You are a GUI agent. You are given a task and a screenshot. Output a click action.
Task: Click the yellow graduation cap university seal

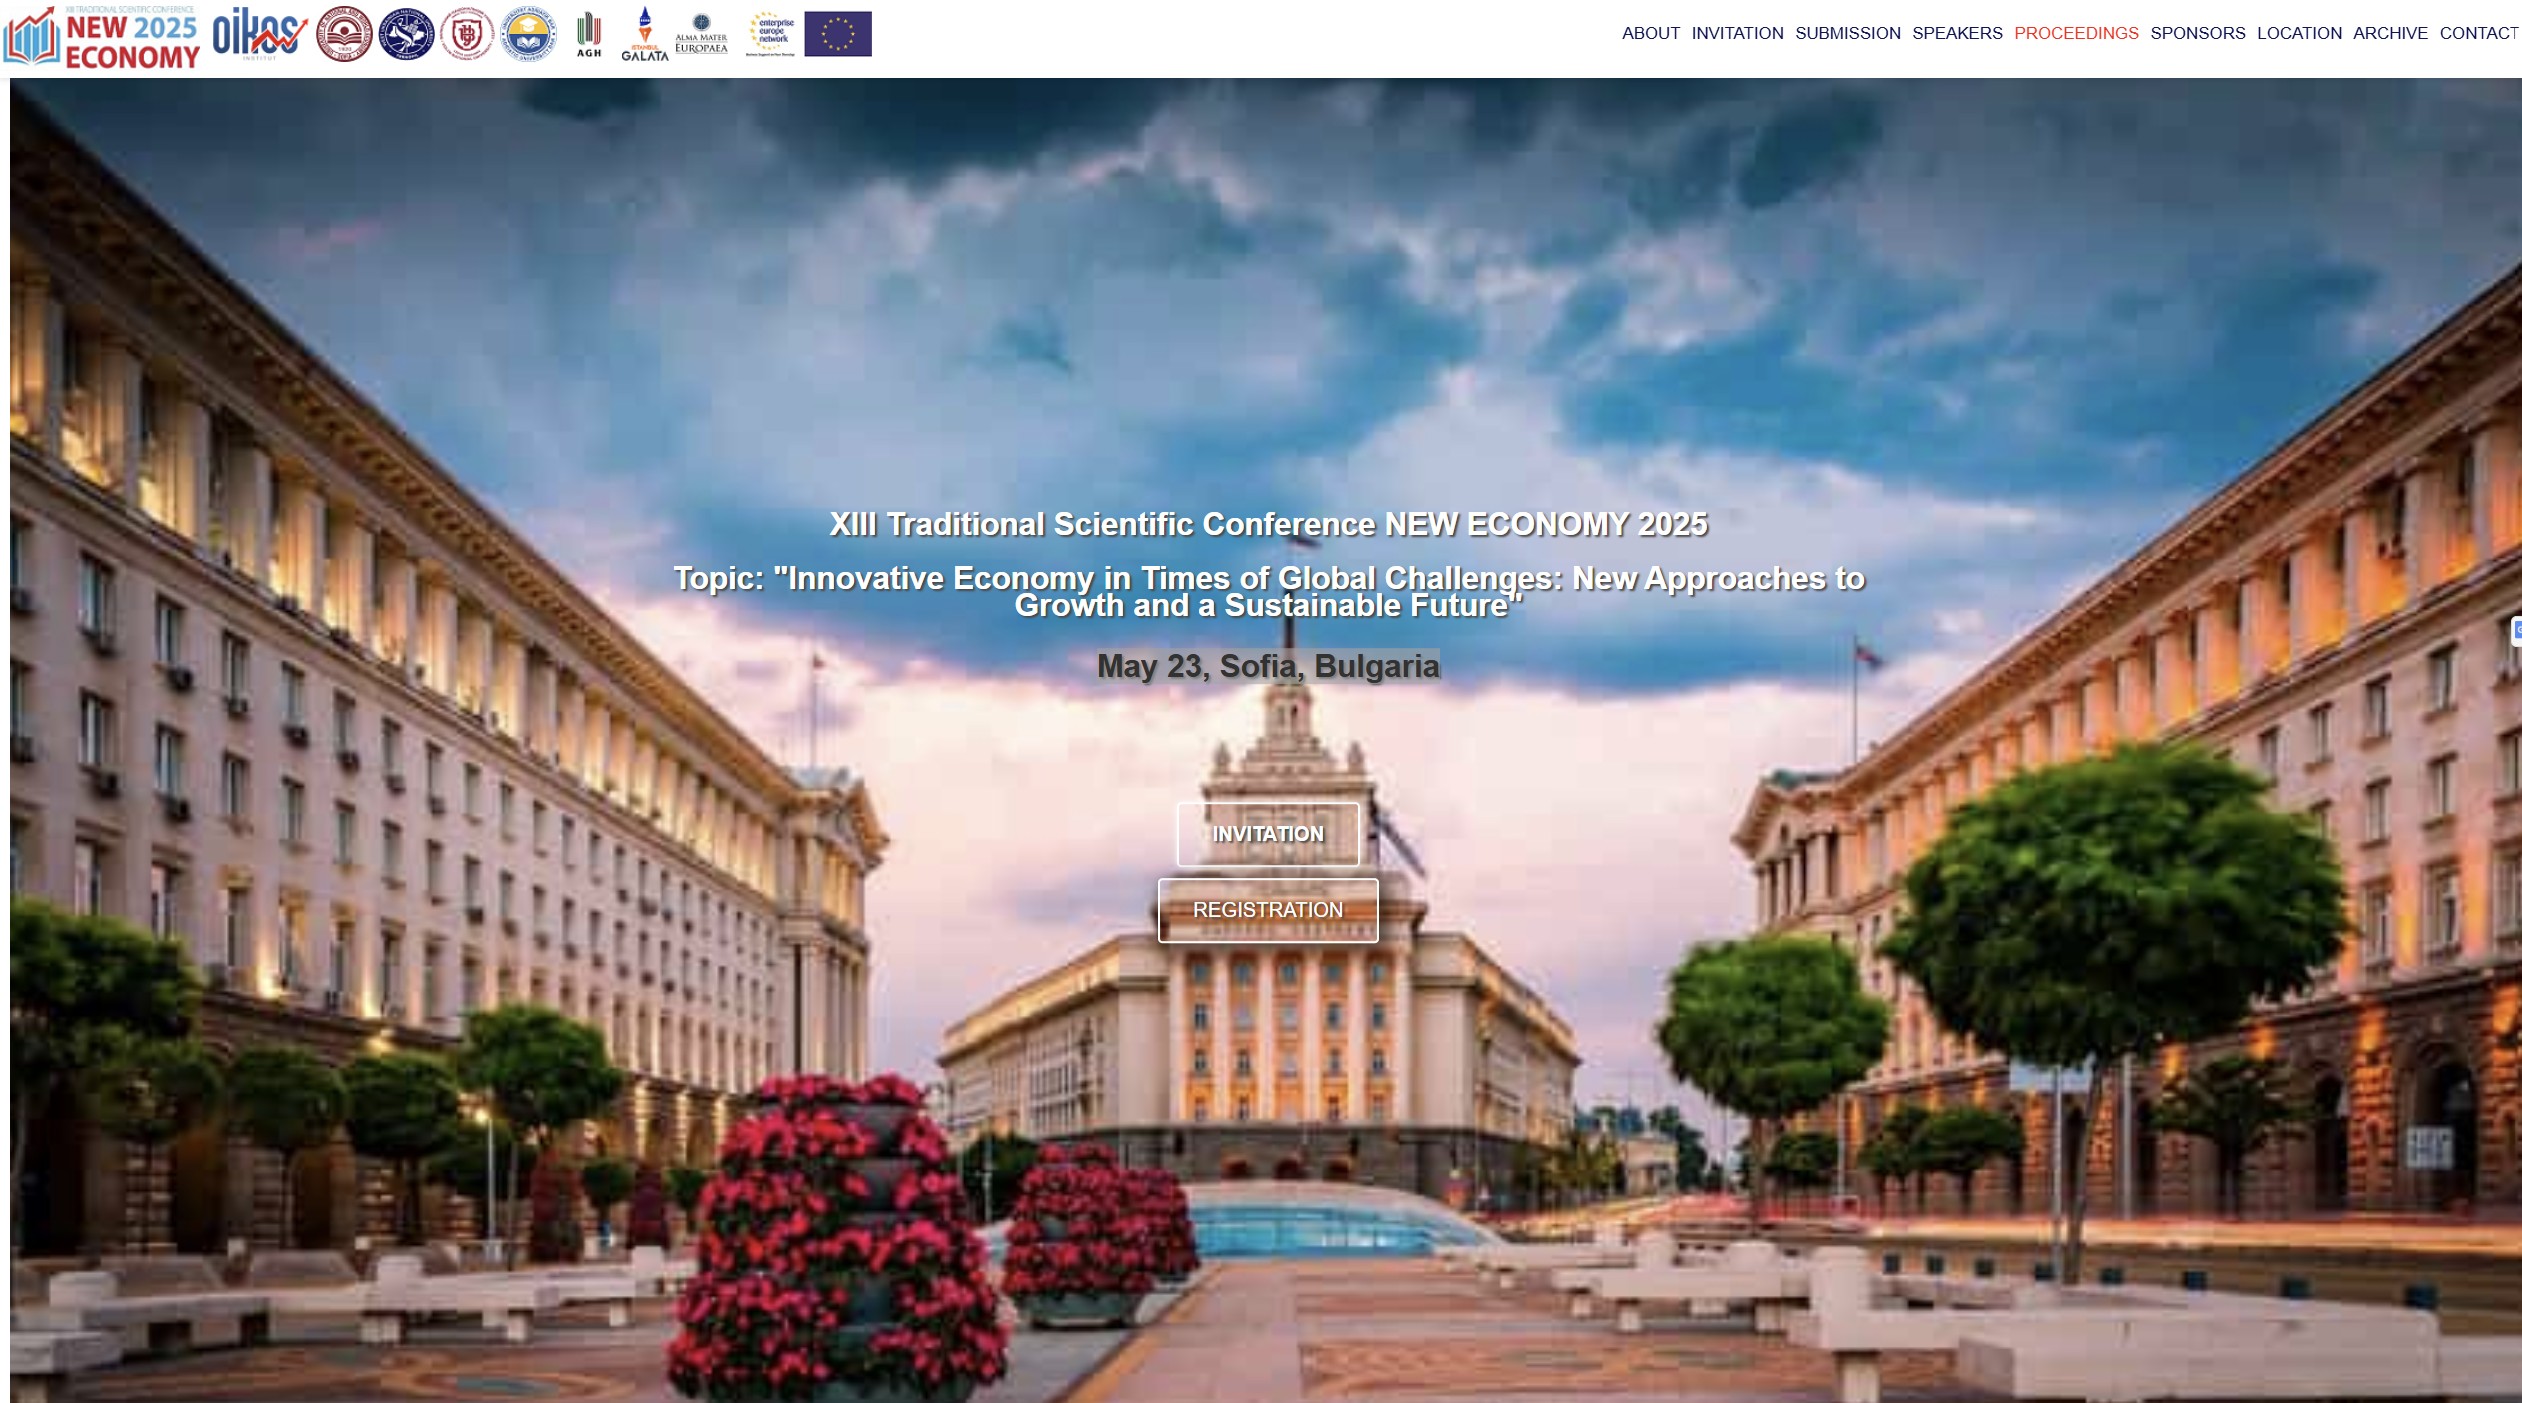tap(528, 34)
